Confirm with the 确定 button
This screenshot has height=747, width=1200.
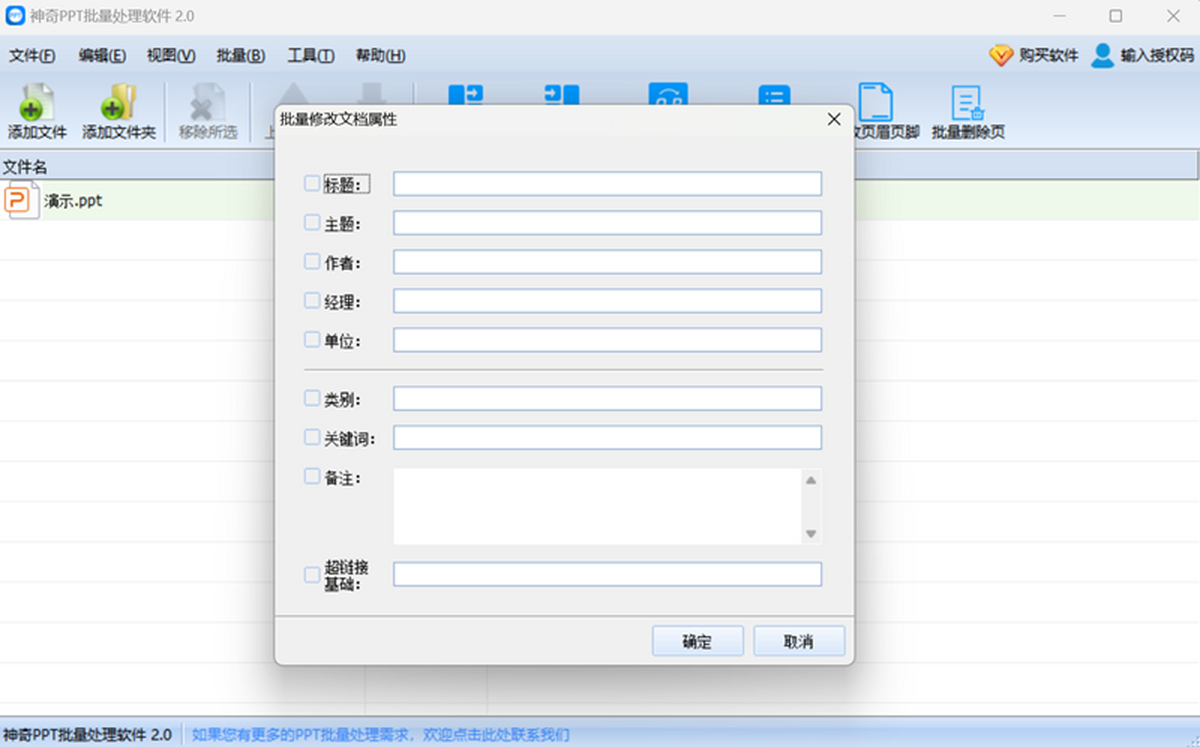697,641
